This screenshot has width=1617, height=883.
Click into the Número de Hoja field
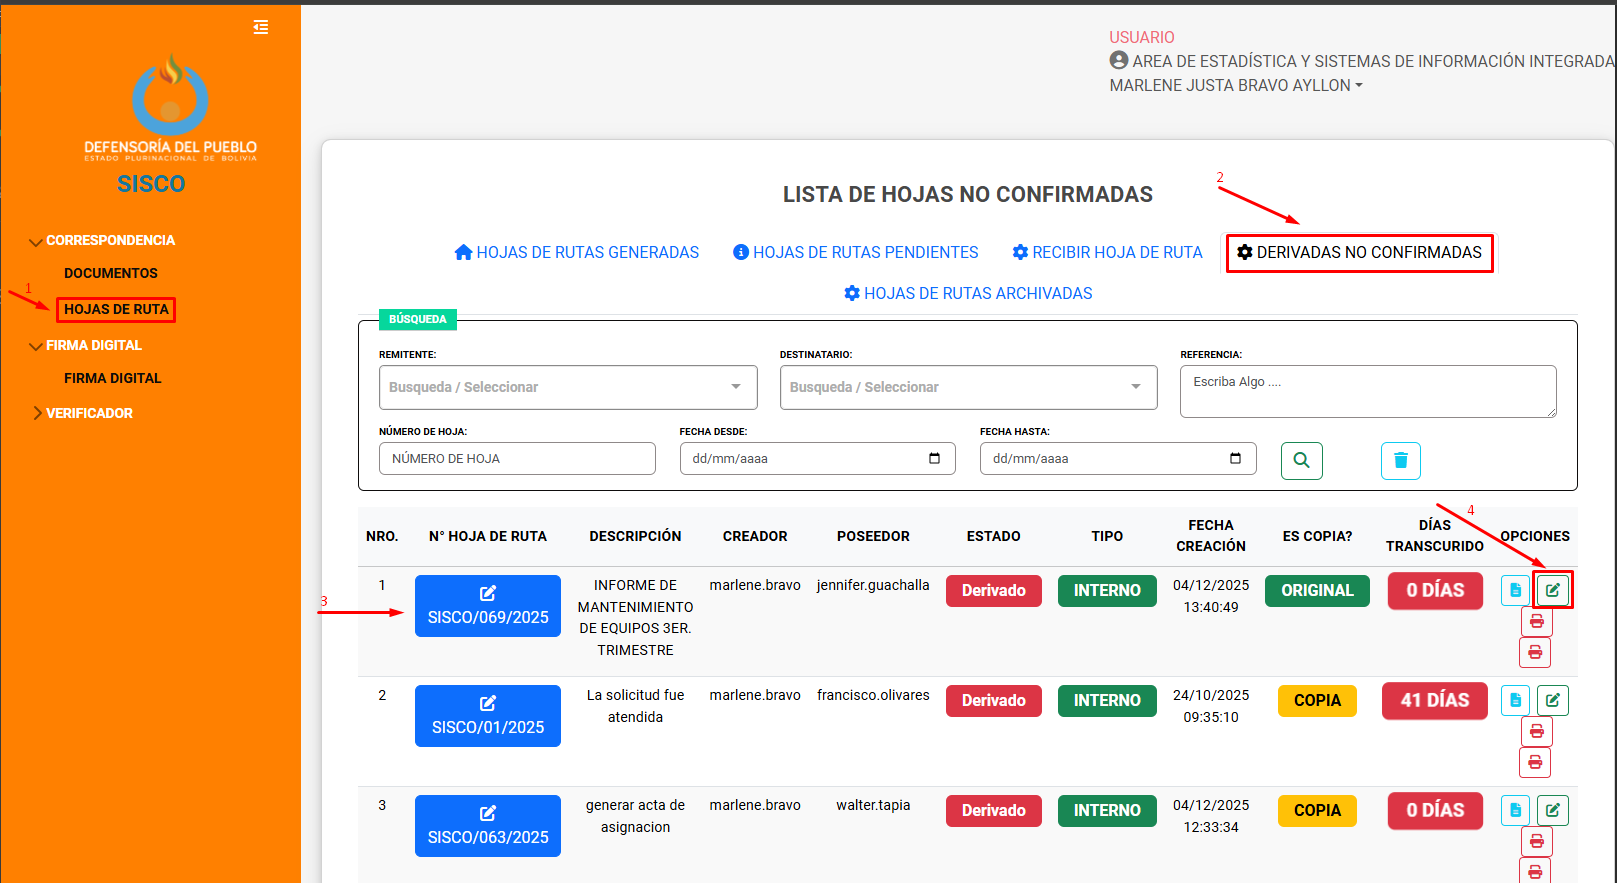[x=516, y=459]
